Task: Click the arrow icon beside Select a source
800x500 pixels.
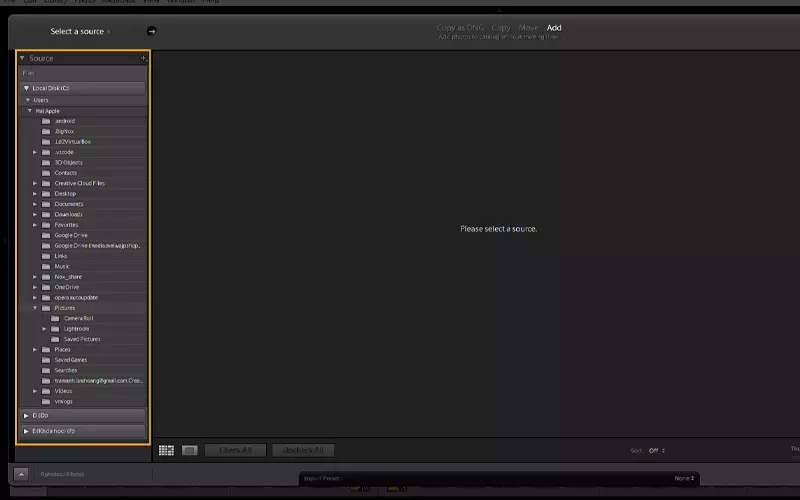Action: (152, 31)
